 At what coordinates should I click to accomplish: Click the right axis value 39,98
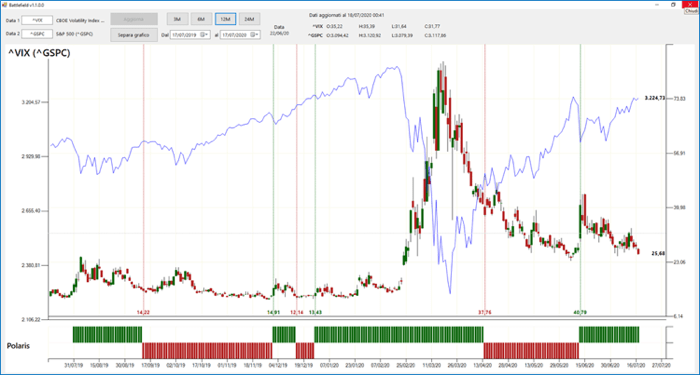click(679, 208)
